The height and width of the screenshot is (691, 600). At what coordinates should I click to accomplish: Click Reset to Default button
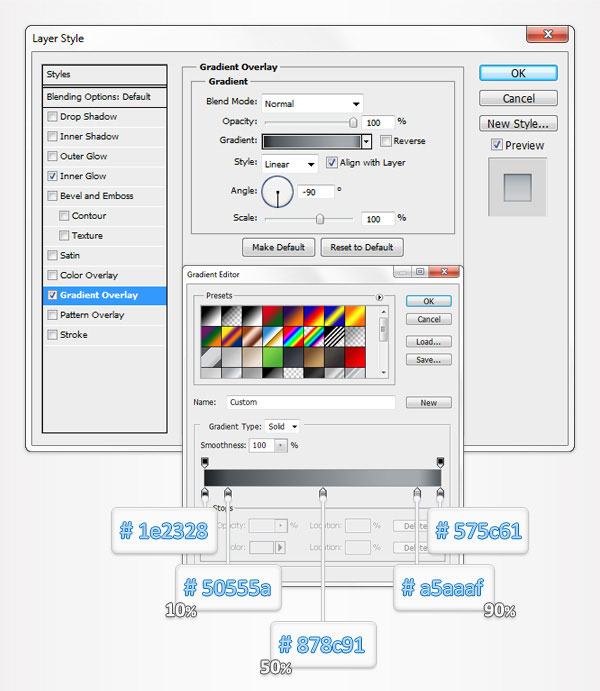pos(362,247)
